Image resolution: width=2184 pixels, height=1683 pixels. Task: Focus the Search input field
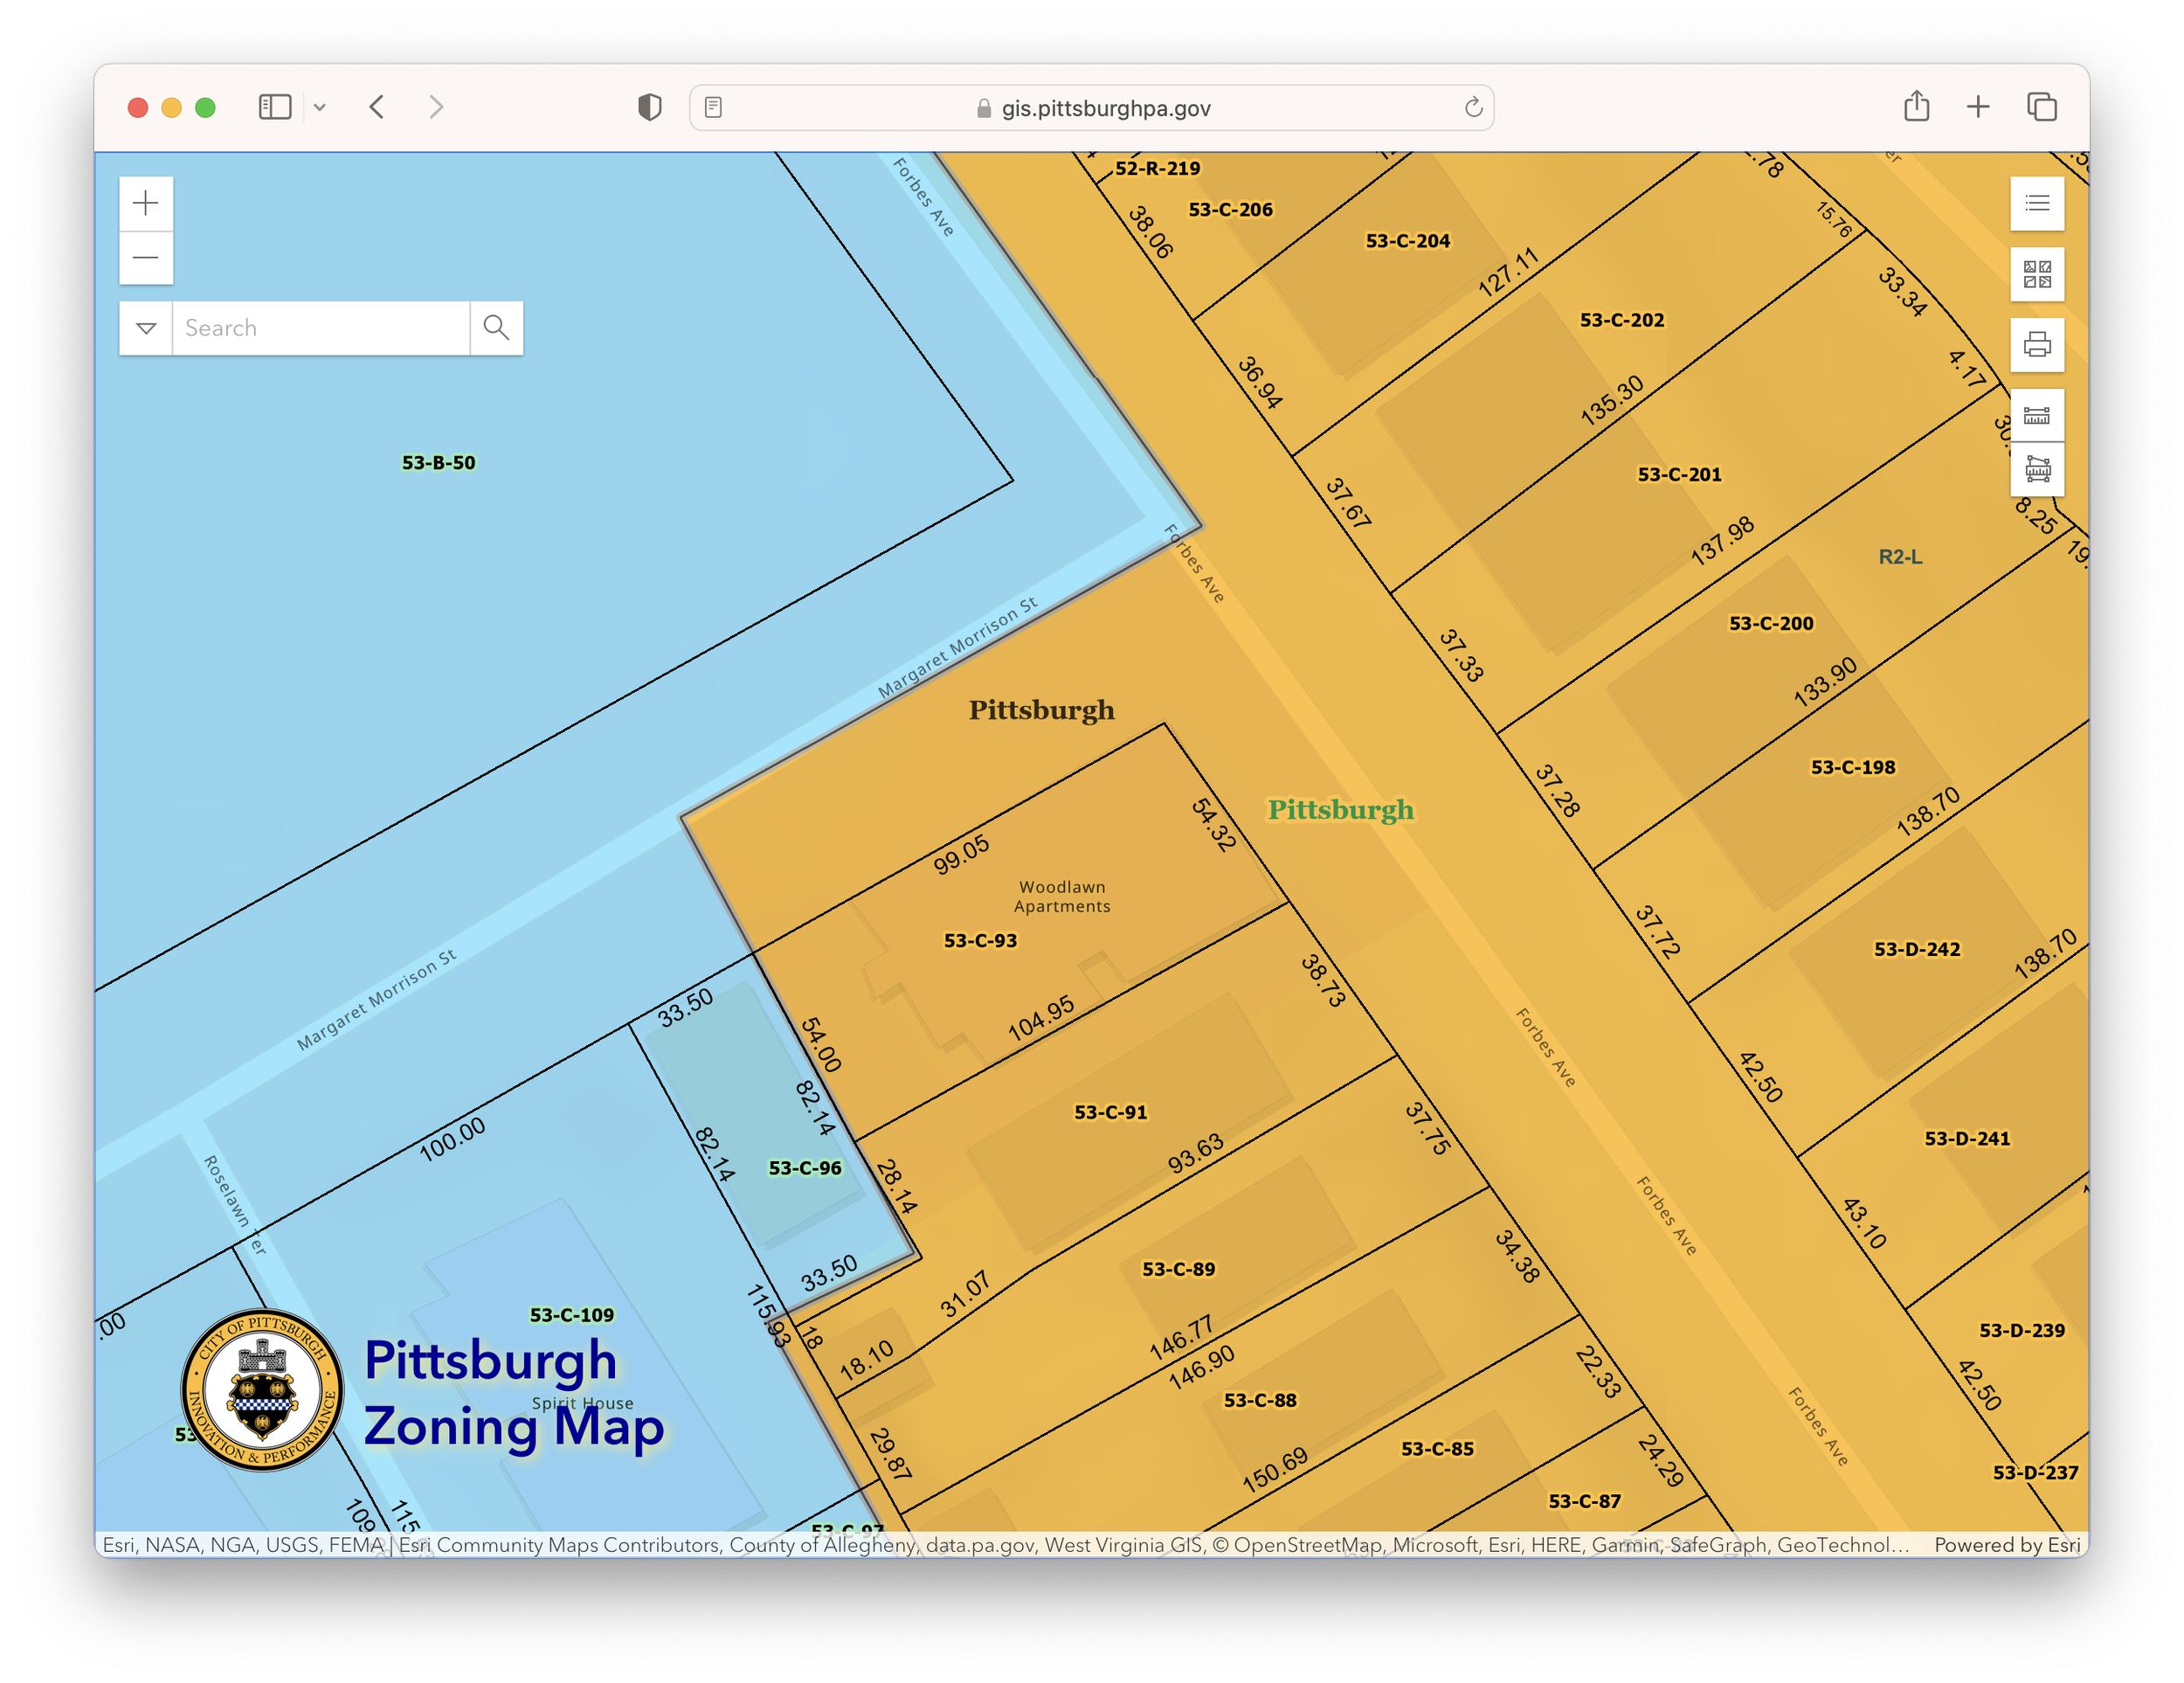coord(320,328)
